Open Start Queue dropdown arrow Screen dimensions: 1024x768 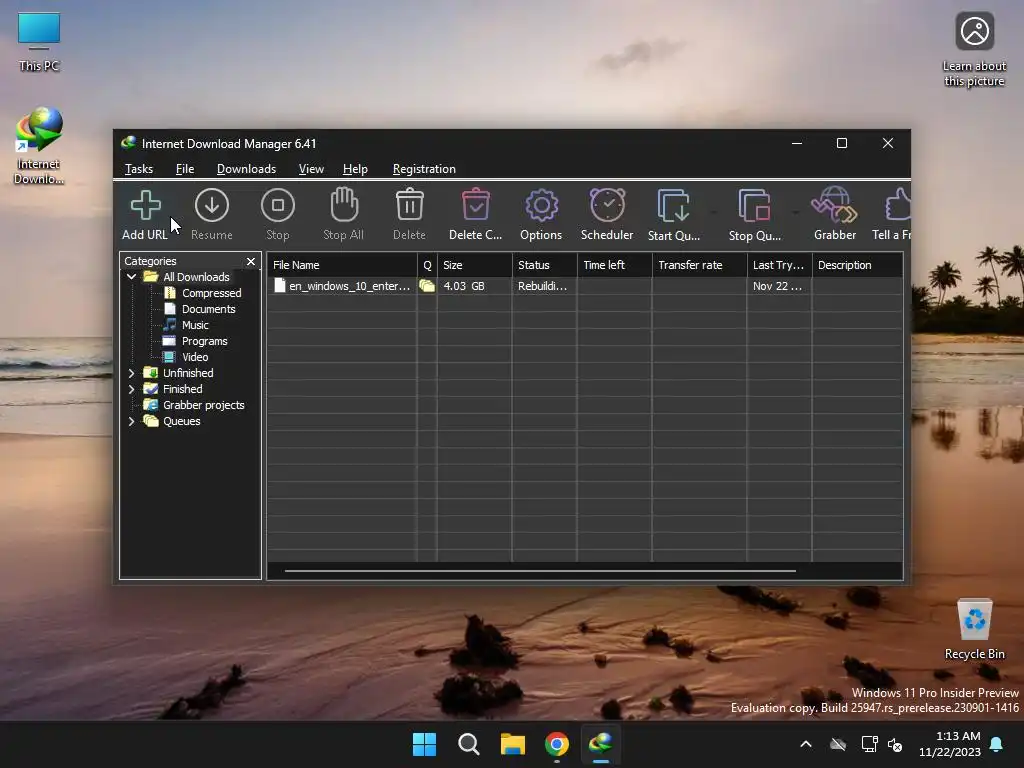click(x=713, y=212)
